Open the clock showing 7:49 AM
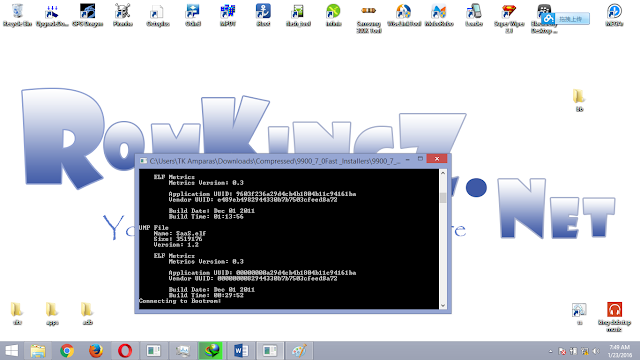The width and height of the screenshot is (640, 360). 620,351
